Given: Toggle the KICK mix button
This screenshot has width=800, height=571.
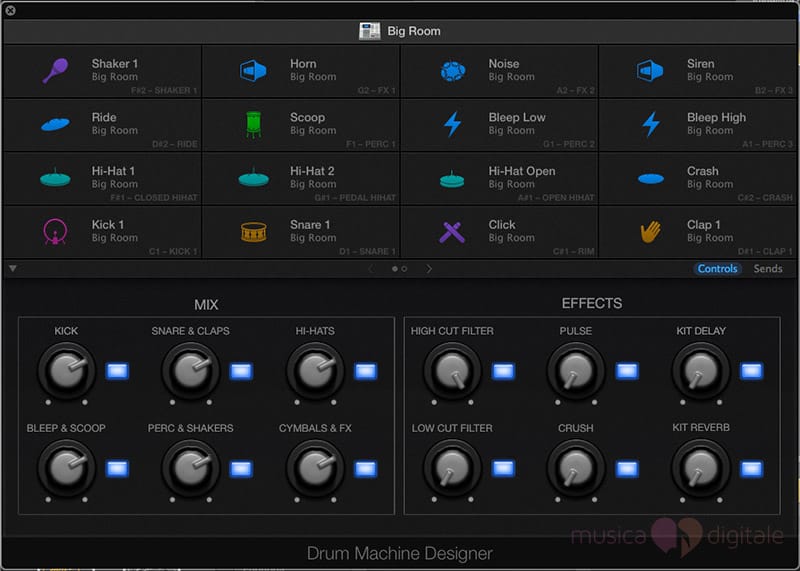Looking at the screenshot, I should (117, 371).
